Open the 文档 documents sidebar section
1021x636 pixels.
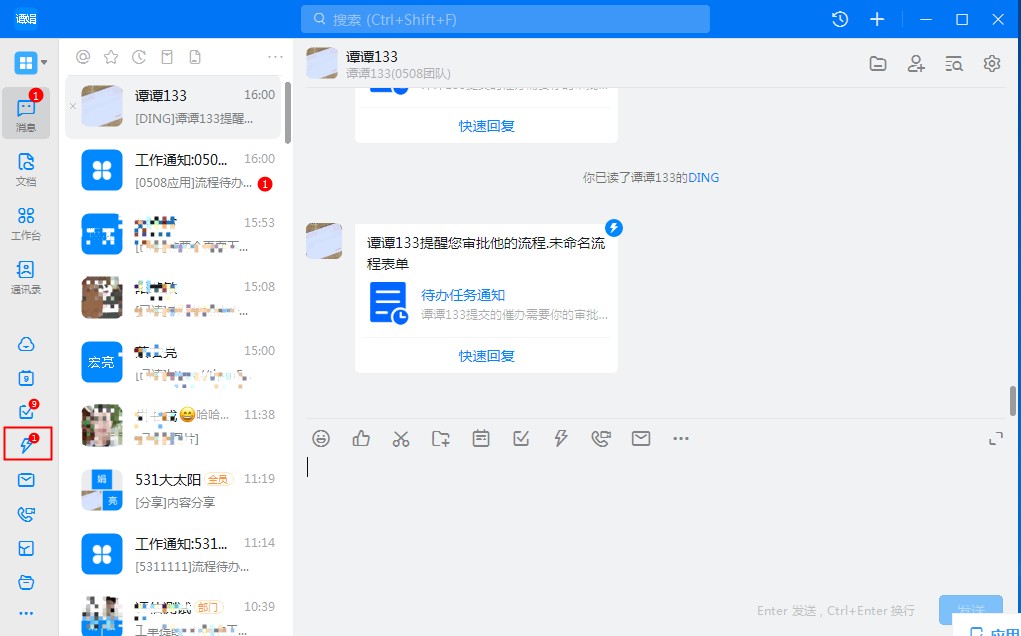pyautogui.click(x=26, y=168)
